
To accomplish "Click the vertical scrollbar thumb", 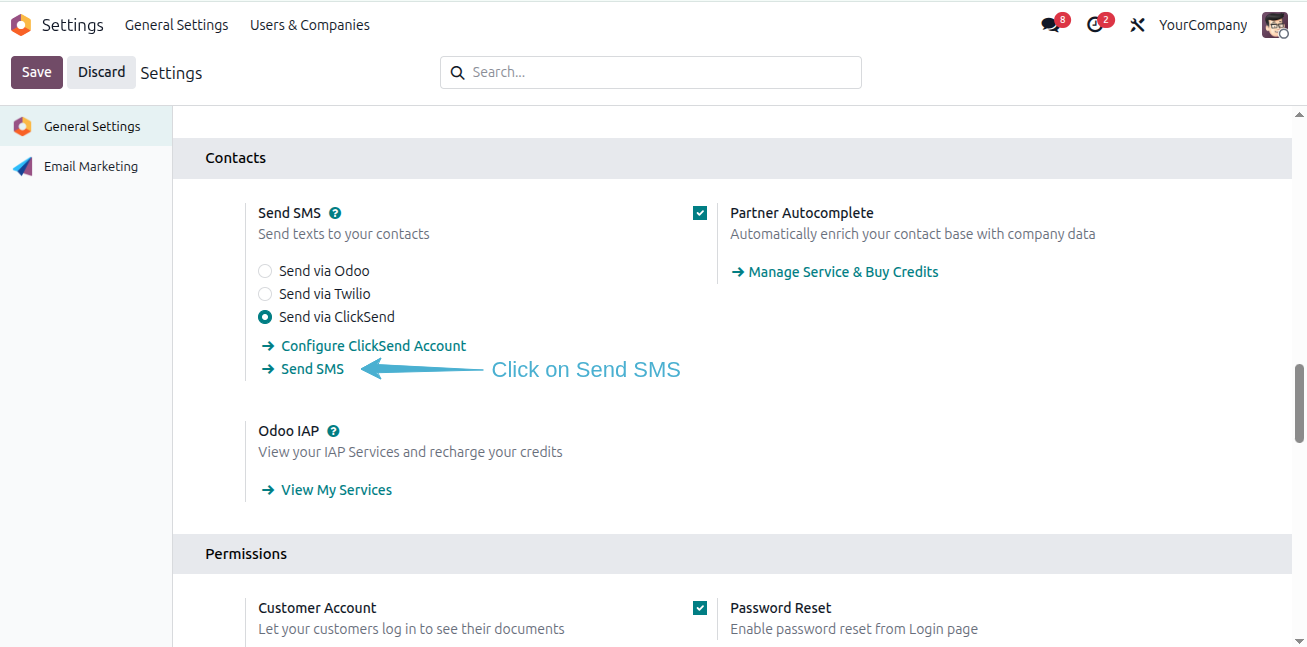I will coord(1299,403).
